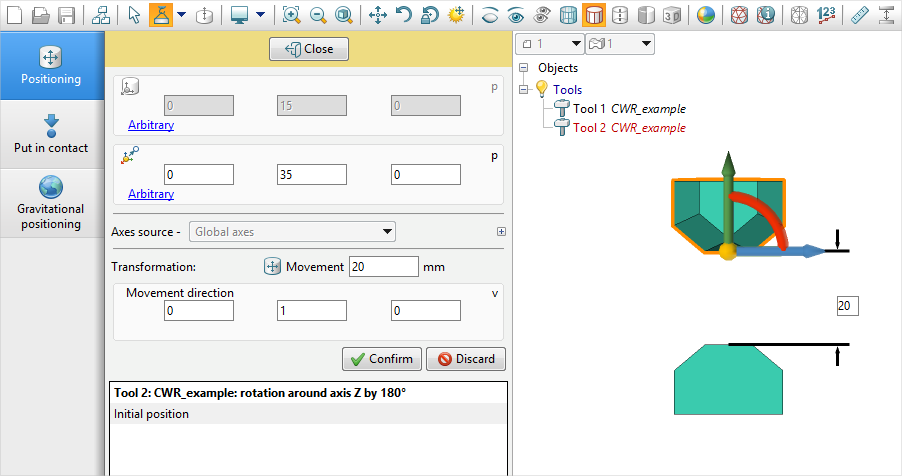Click the colored sphere rendering icon

click(x=706, y=15)
